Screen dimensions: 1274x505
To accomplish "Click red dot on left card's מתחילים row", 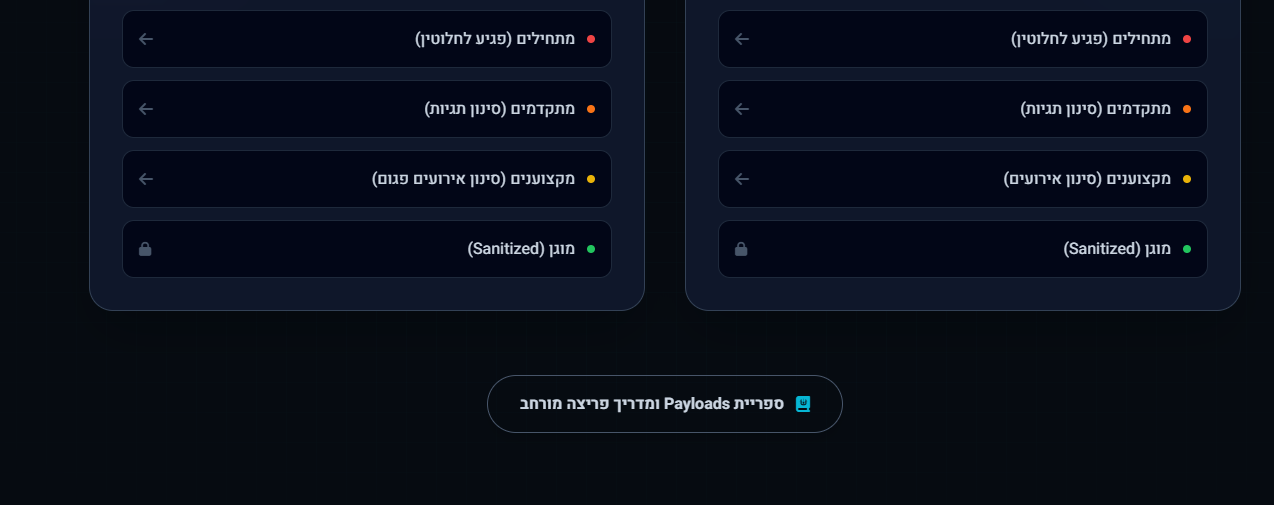I will [591, 39].
